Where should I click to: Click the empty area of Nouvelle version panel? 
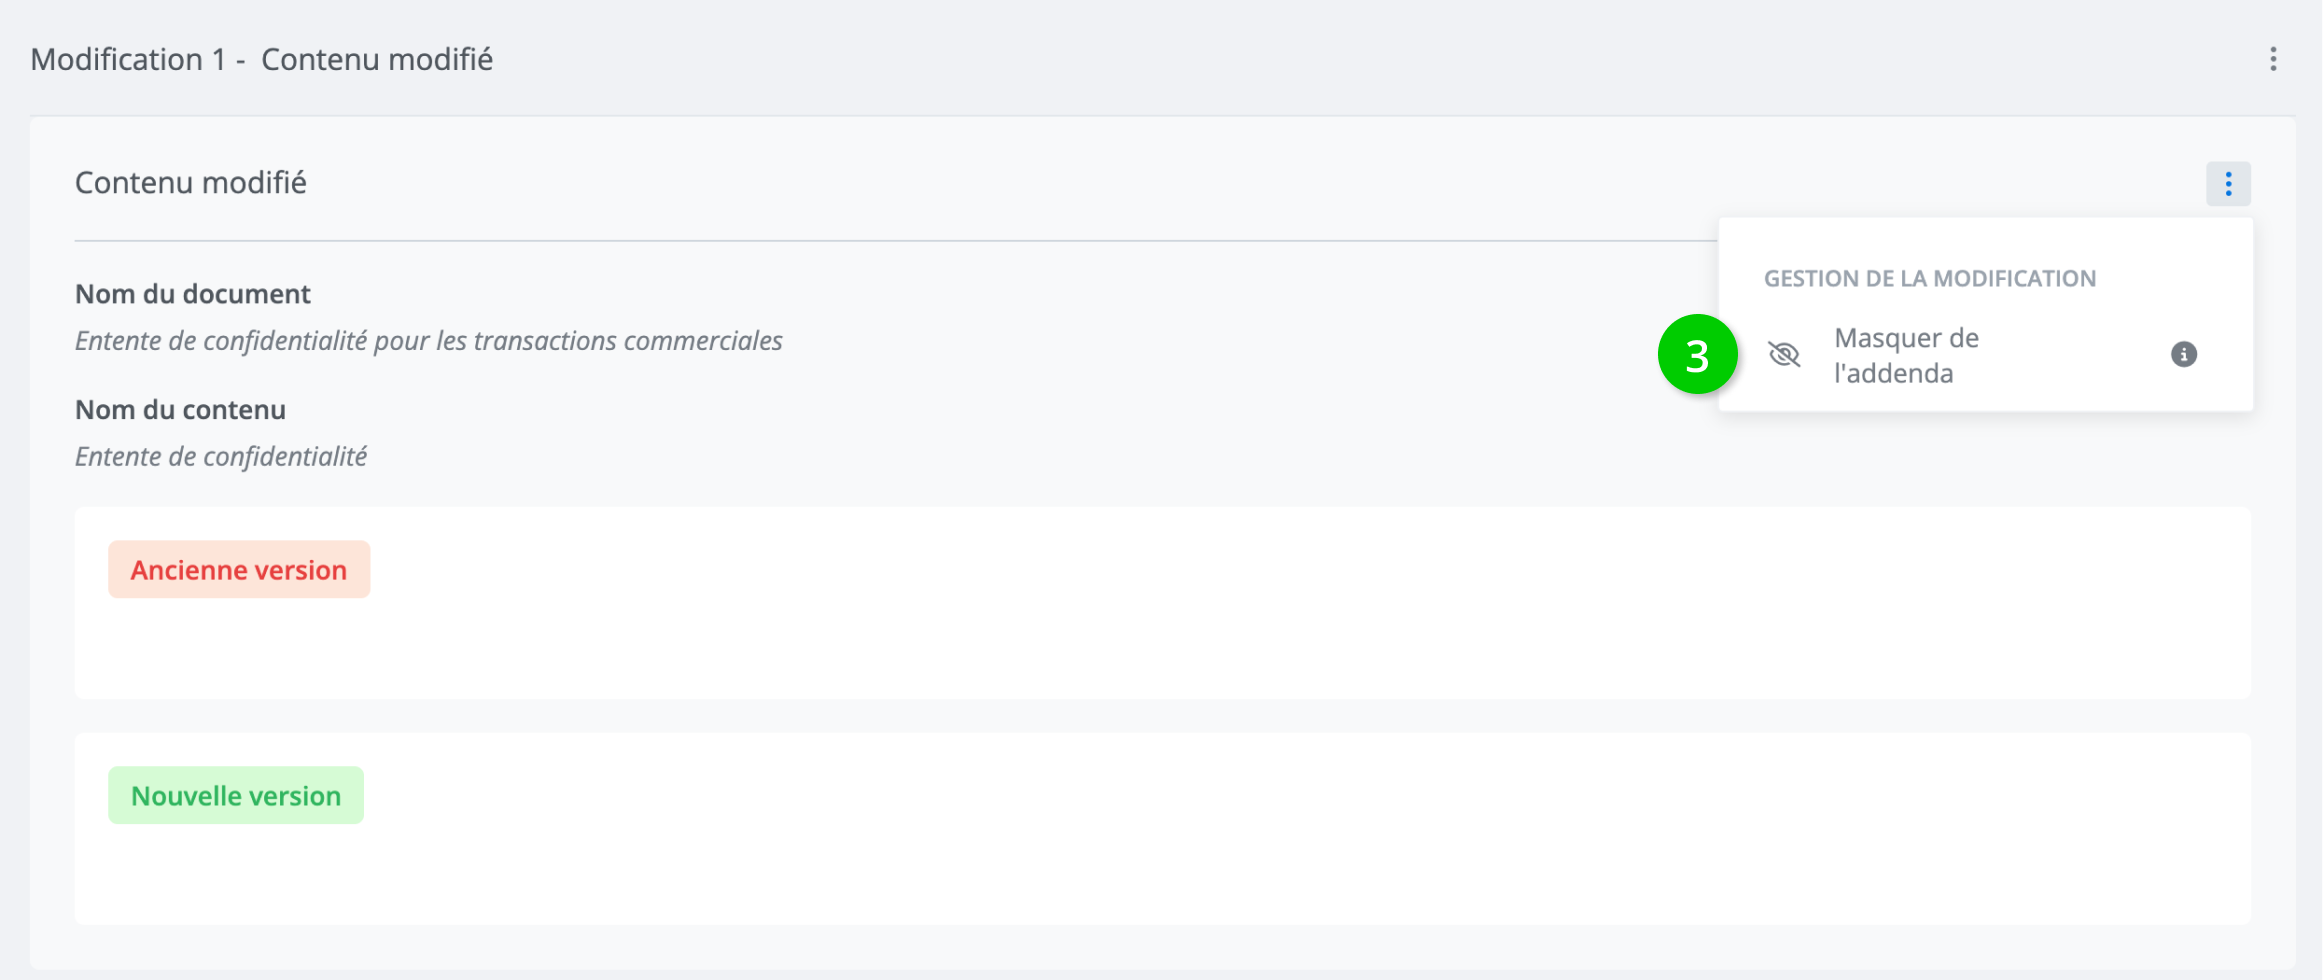(x=1200, y=866)
